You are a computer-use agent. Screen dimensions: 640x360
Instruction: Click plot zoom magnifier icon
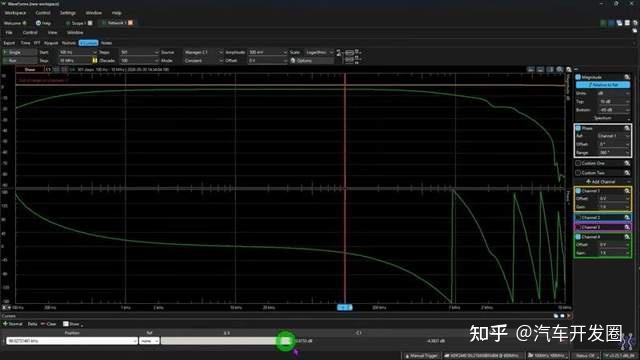click(x=560, y=69)
